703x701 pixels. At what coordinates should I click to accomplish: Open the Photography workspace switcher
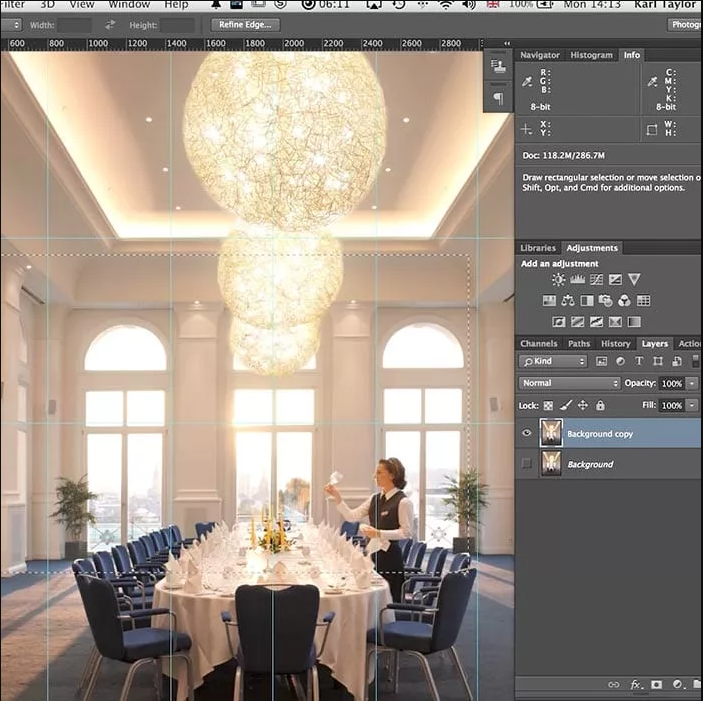(x=685, y=25)
